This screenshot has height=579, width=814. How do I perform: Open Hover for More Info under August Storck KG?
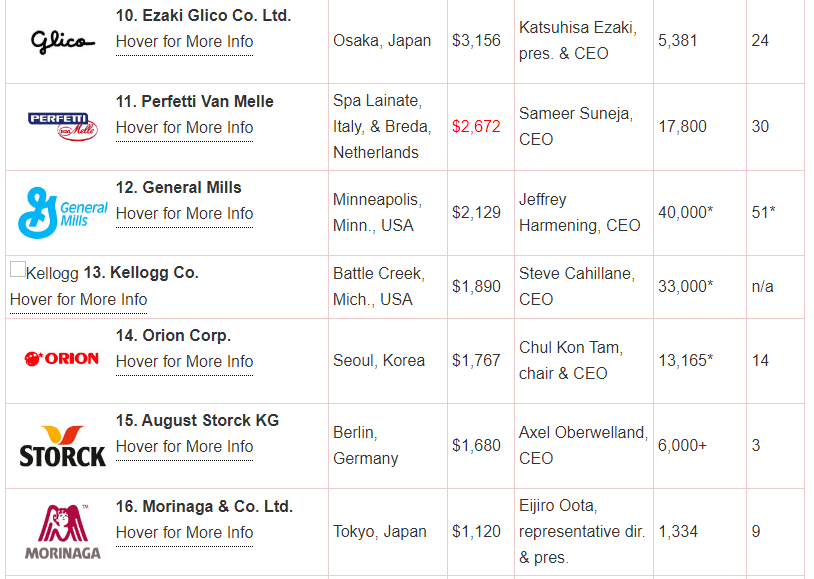coord(184,447)
